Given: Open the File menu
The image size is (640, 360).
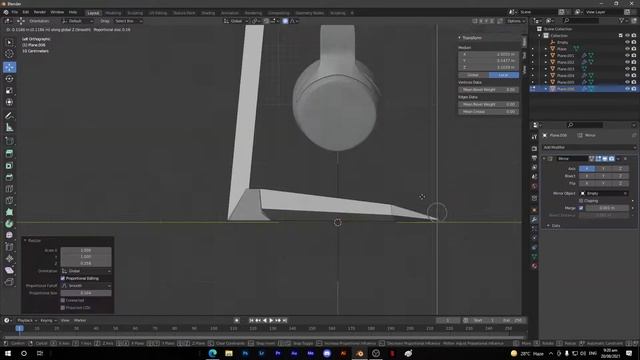Looking at the screenshot, I should point(14,12).
